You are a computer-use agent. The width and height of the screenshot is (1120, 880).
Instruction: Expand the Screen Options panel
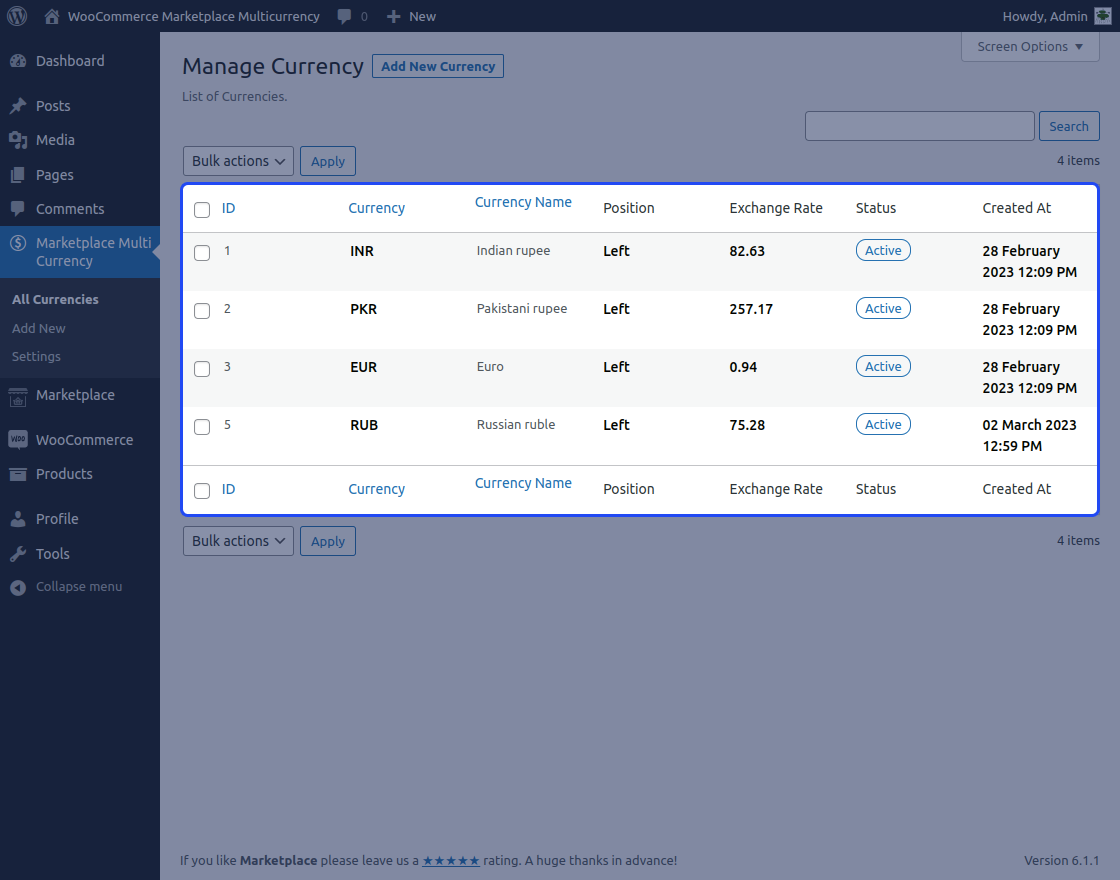coord(1030,46)
